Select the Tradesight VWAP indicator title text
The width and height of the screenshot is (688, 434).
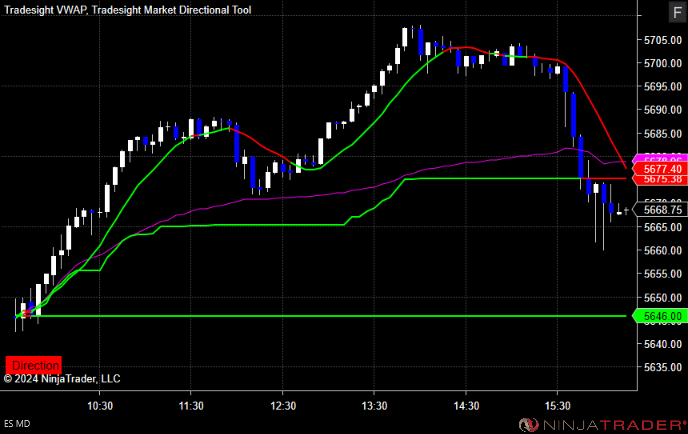[45, 10]
